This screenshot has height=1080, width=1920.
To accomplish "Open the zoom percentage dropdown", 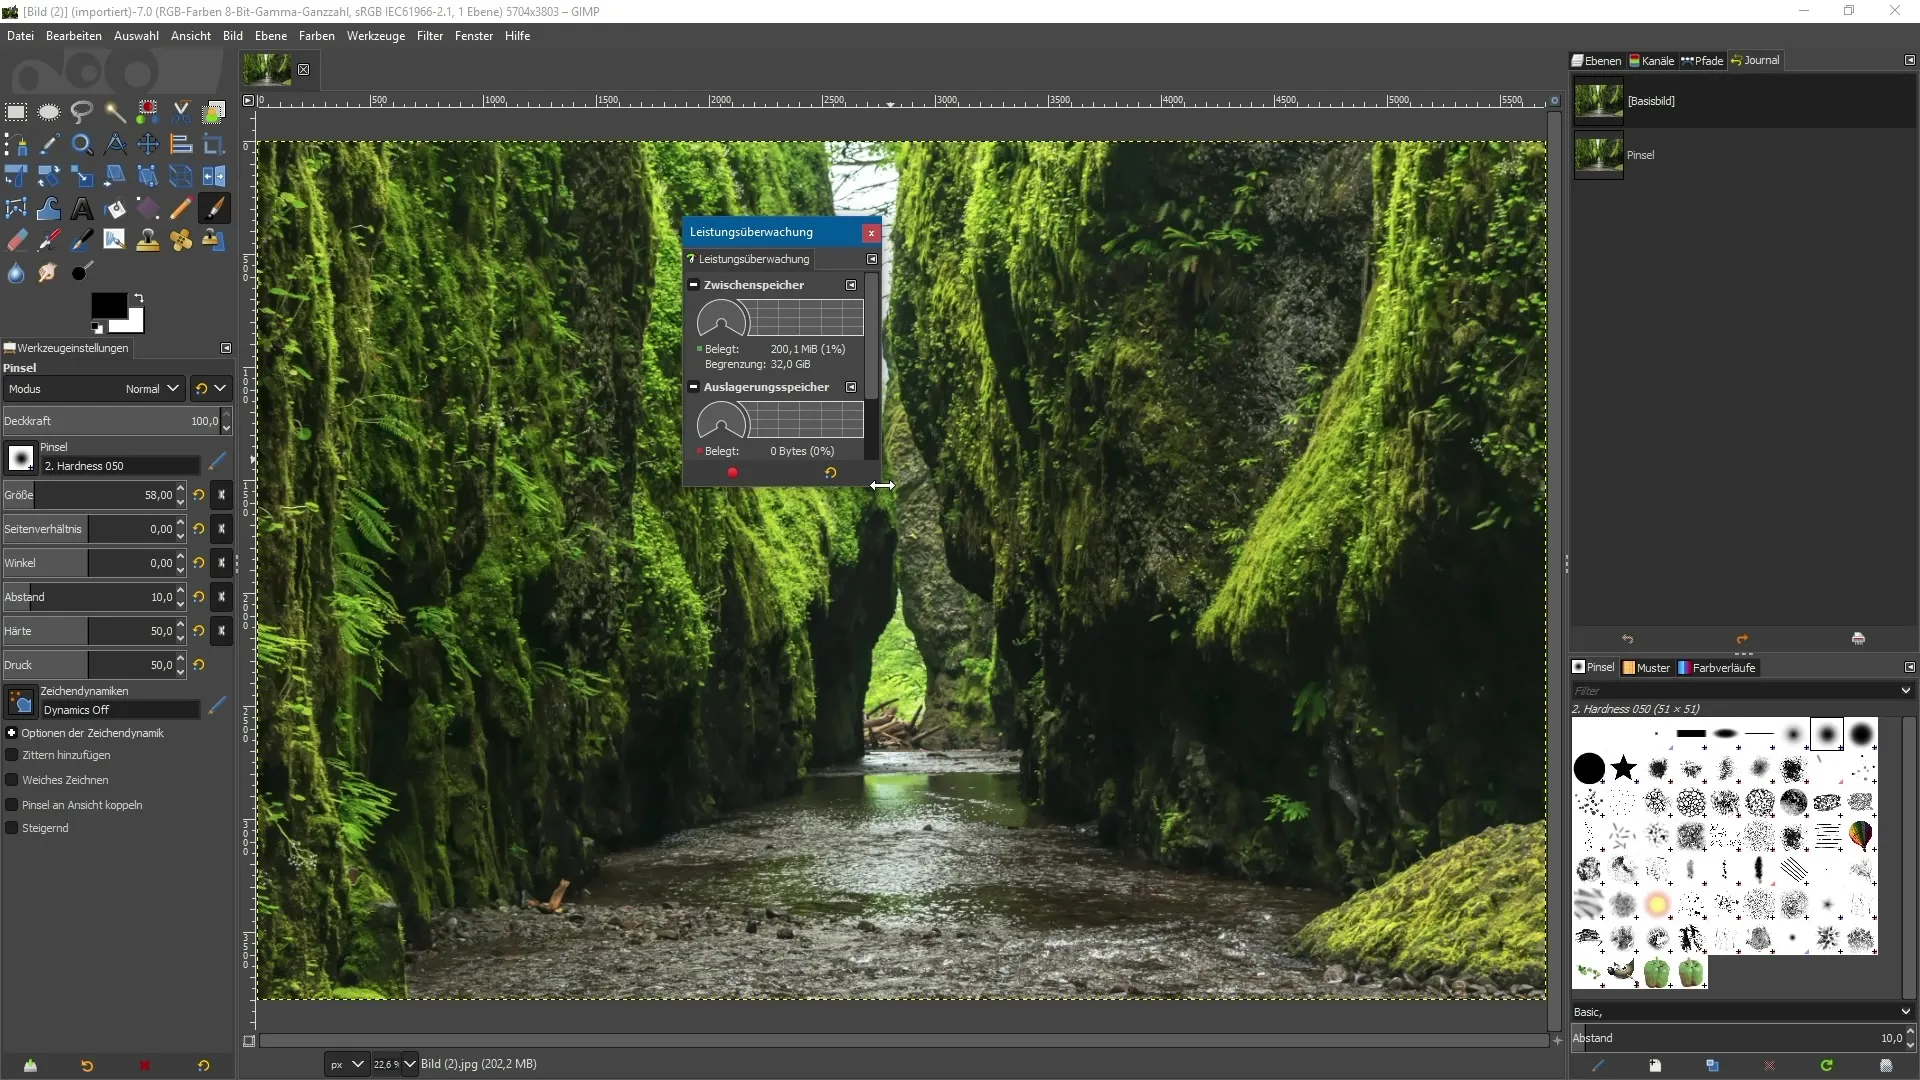I will click(x=409, y=1065).
